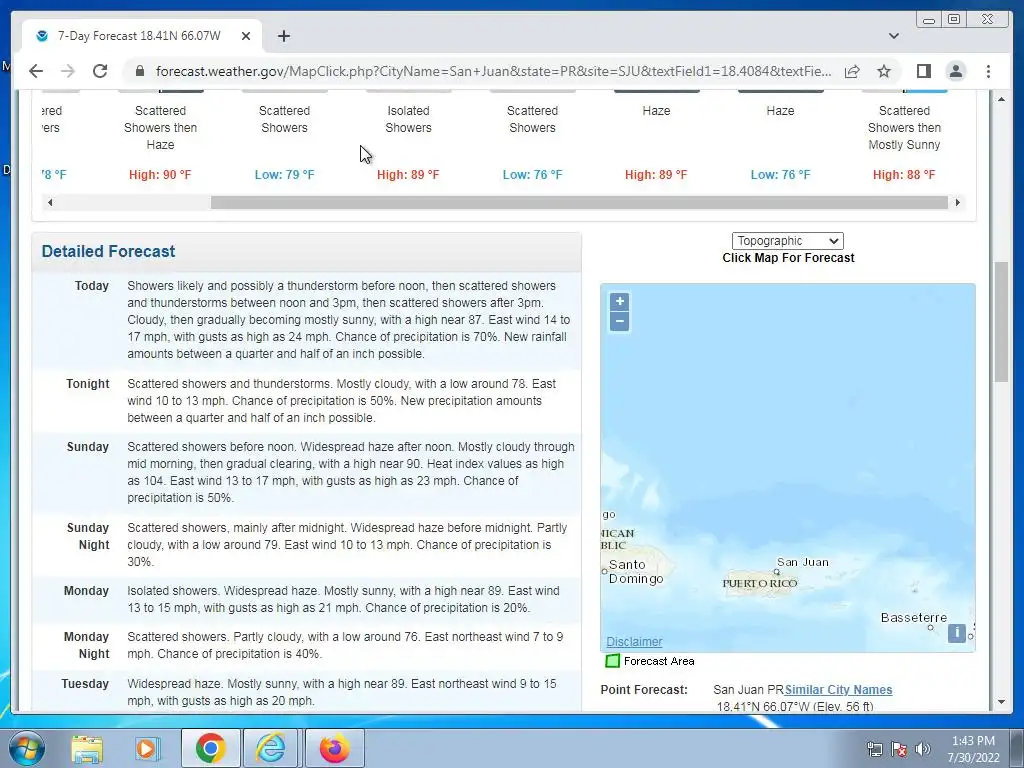Open the map info button
1024x768 pixels.
(957, 633)
